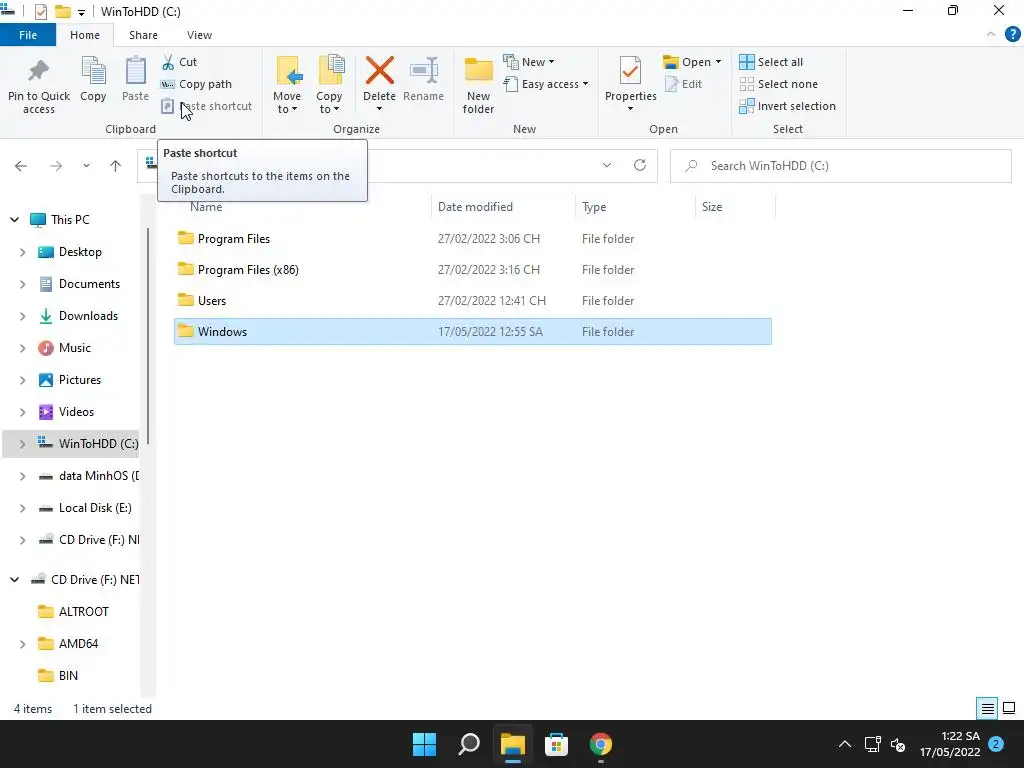The height and width of the screenshot is (768, 1024).
Task: Open the Copy to menu
Action: (330, 85)
